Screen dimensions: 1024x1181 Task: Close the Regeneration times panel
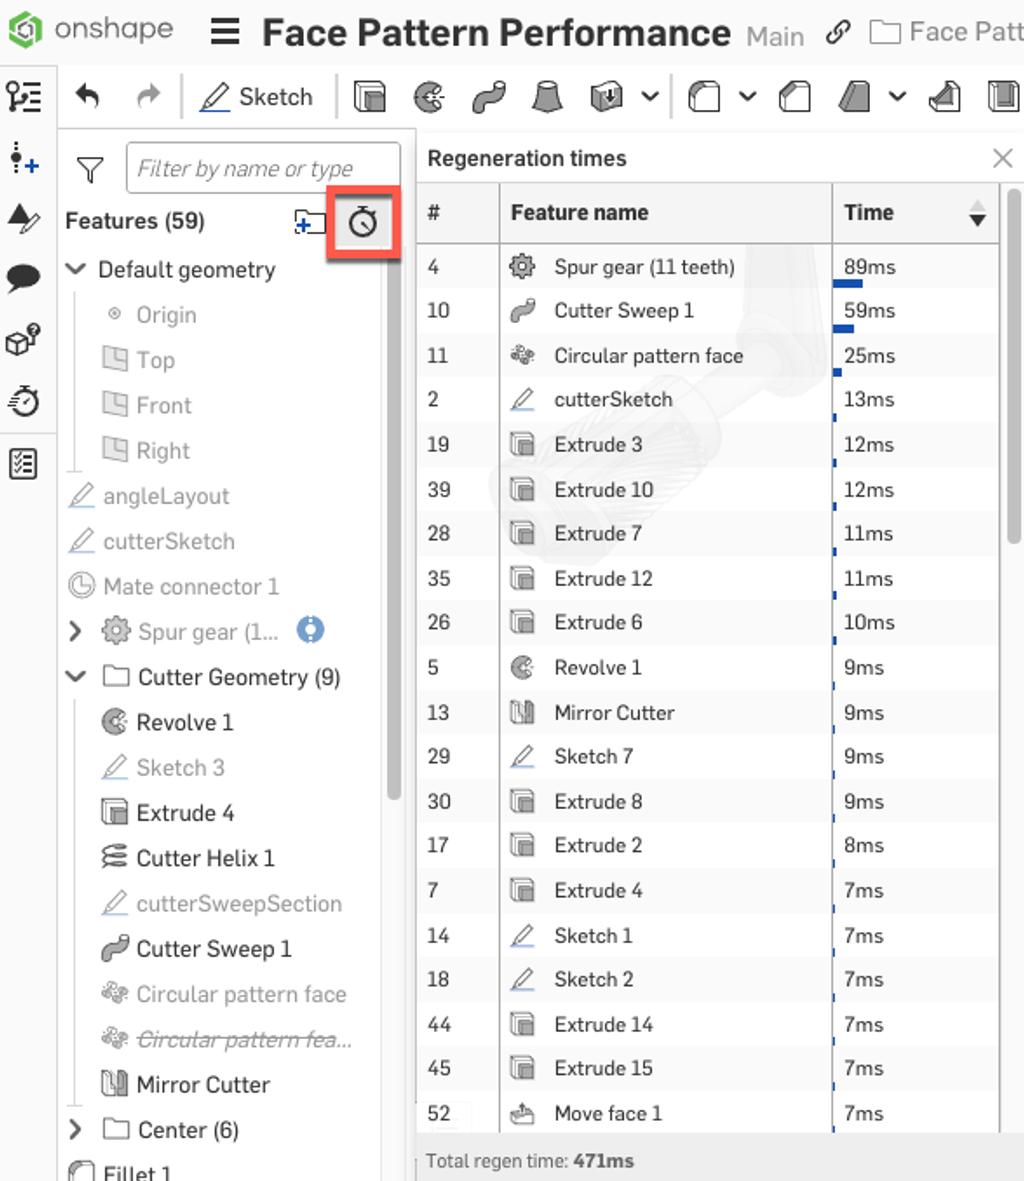[x=1003, y=157]
